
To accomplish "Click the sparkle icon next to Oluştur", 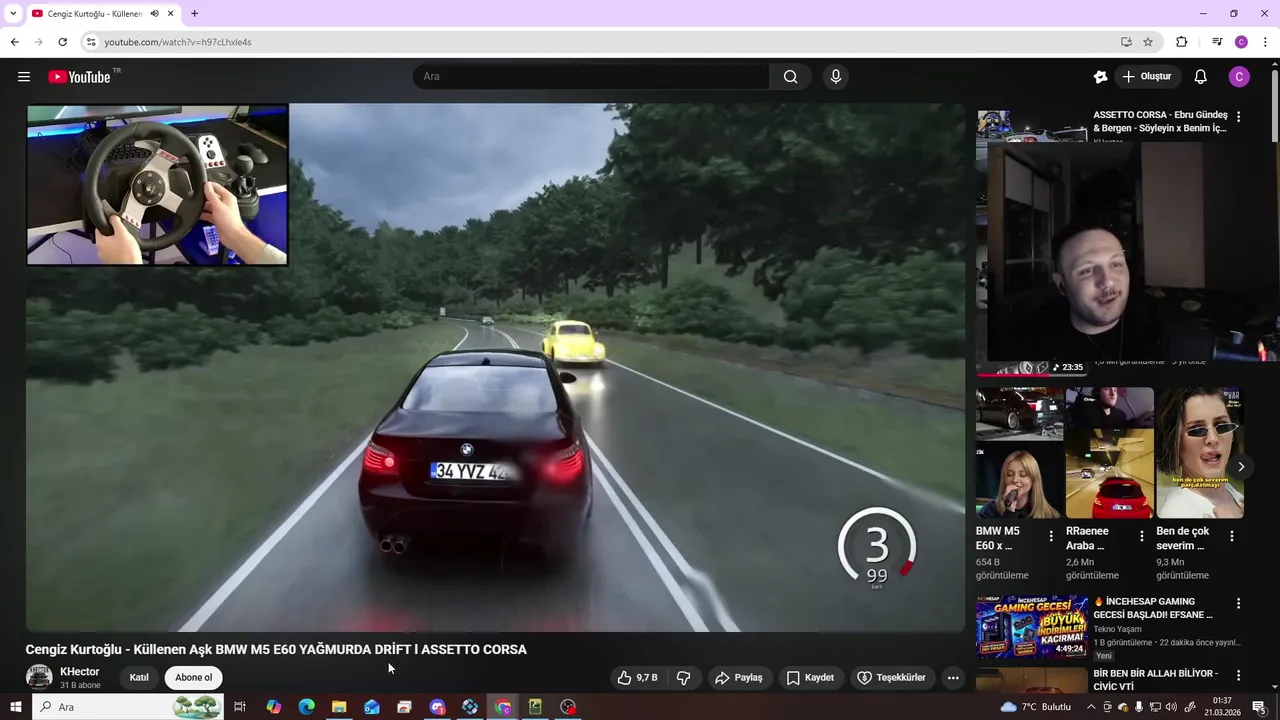I will [x=1100, y=77].
